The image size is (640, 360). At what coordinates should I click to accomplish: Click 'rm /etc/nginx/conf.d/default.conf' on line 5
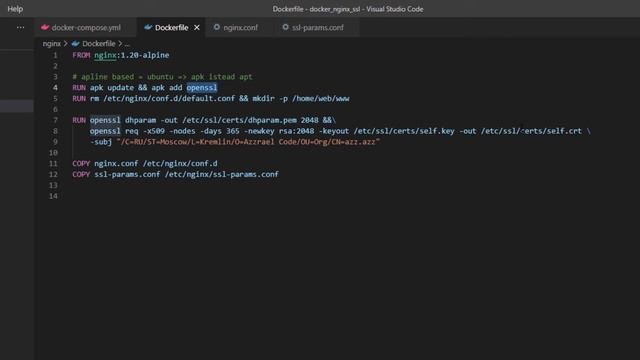pos(162,99)
